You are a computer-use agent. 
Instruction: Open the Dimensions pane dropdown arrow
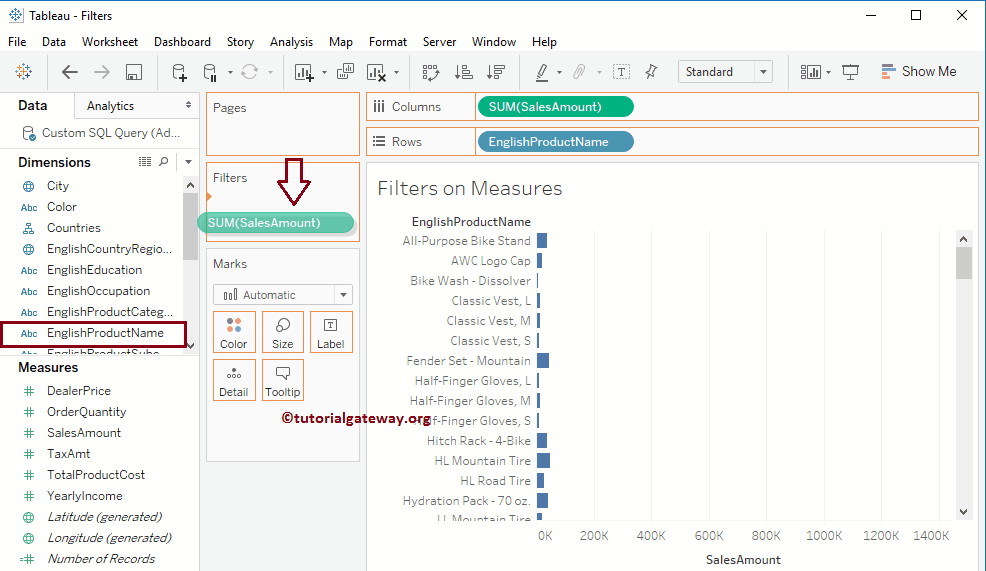pos(188,162)
